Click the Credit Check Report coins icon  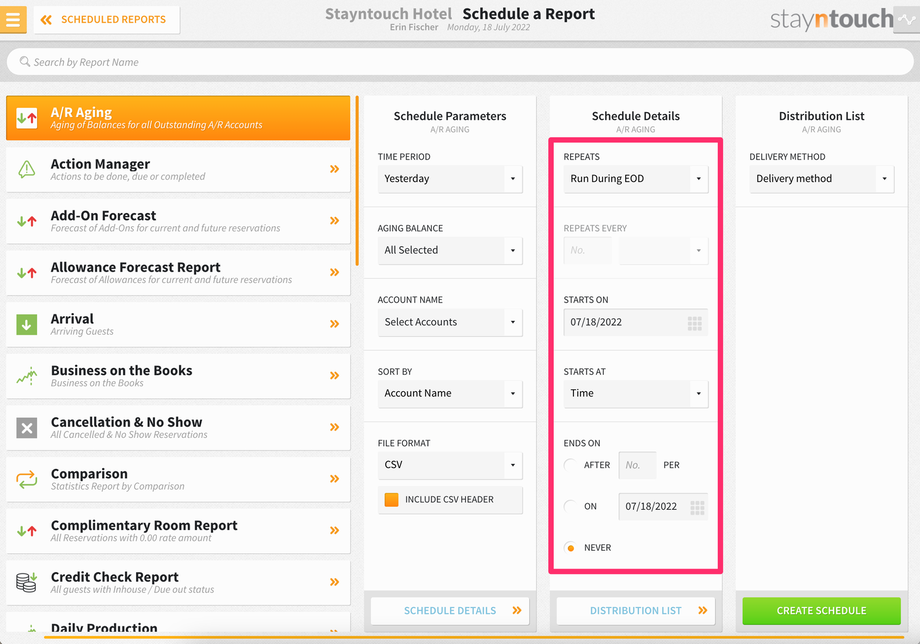click(x=27, y=582)
